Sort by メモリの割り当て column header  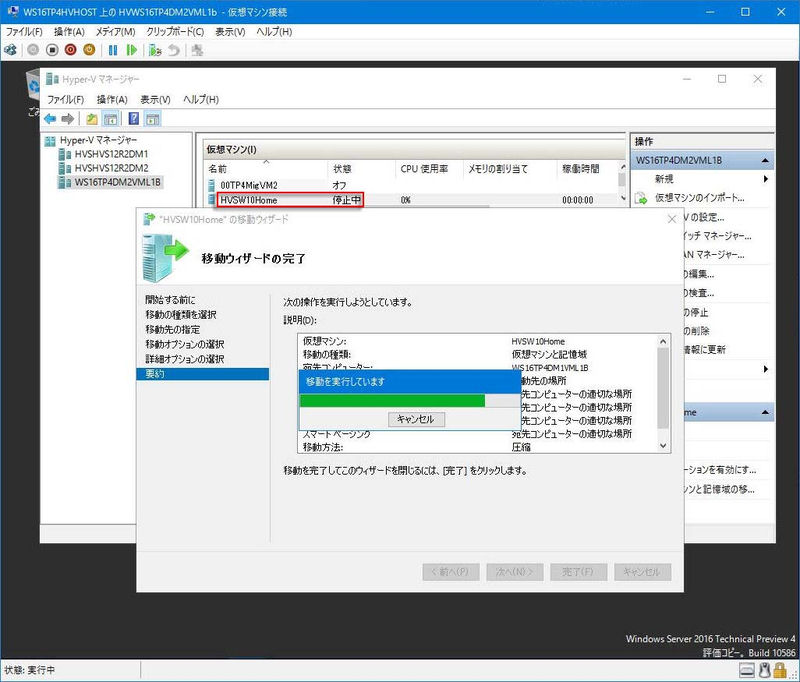click(x=510, y=169)
